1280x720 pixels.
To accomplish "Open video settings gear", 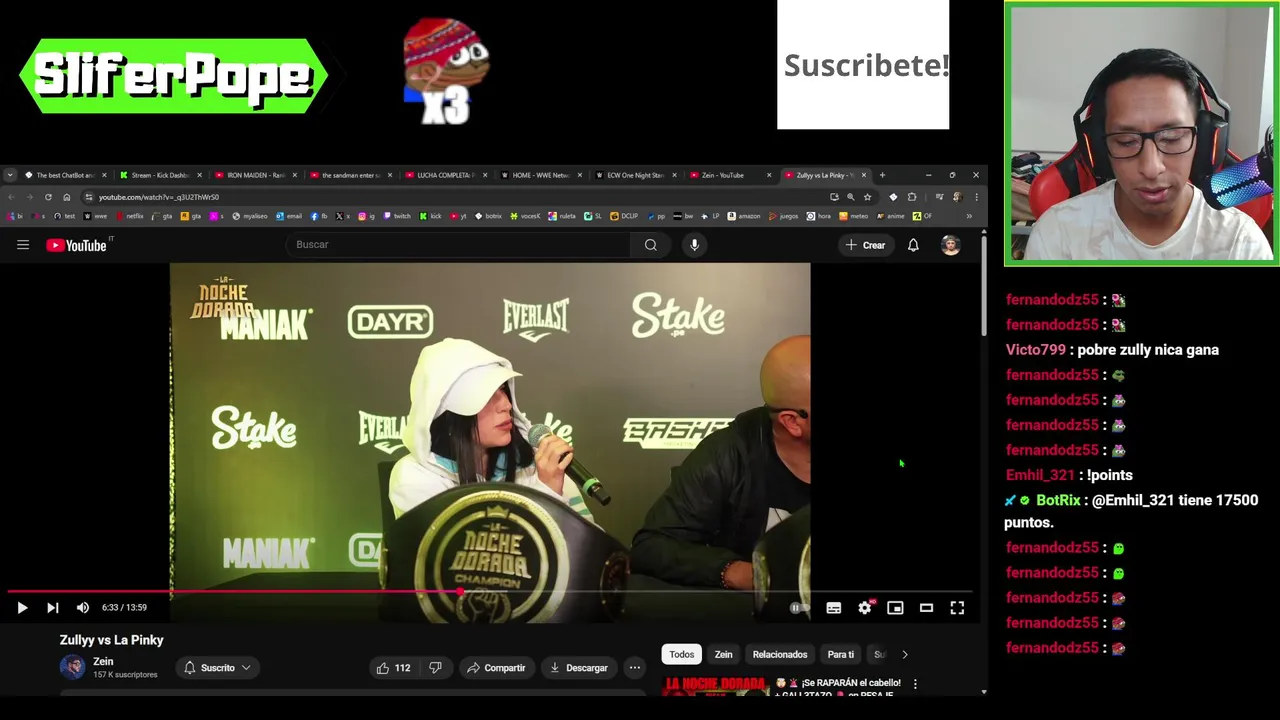I will (x=865, y=607).
